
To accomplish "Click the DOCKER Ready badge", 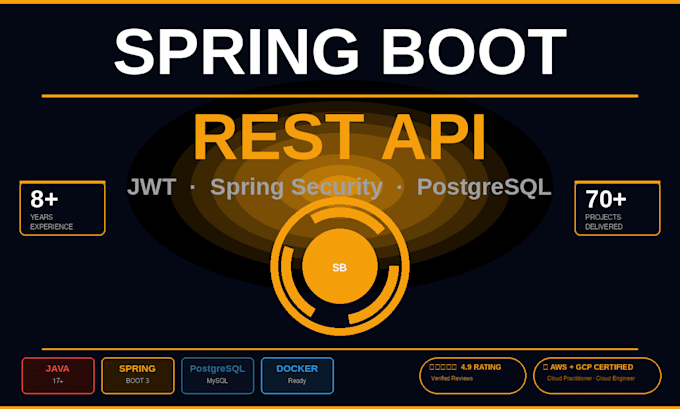I will (298, 376).
